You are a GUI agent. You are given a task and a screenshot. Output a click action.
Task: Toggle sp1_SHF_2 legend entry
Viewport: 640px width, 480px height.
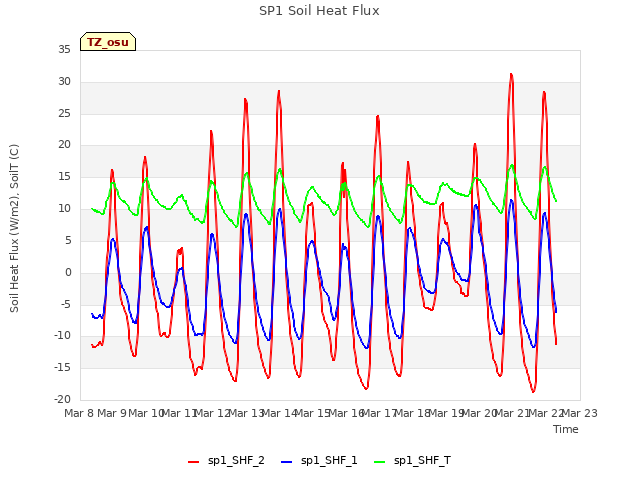click(x=226, y=461)
